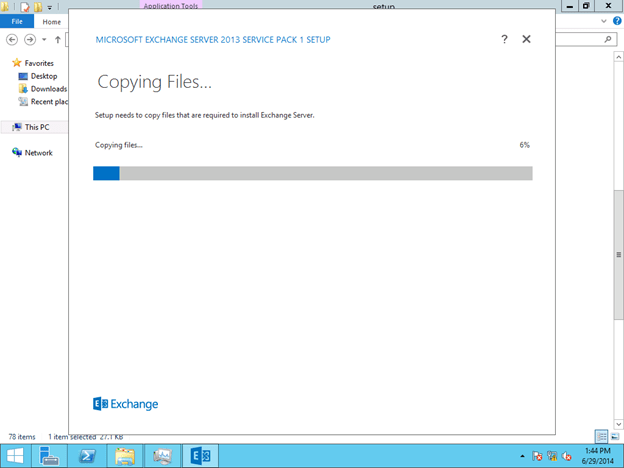The width and height of the screenshot is (624, 468).
Task: Open the File ribbon menu
Action: [17, 21]
